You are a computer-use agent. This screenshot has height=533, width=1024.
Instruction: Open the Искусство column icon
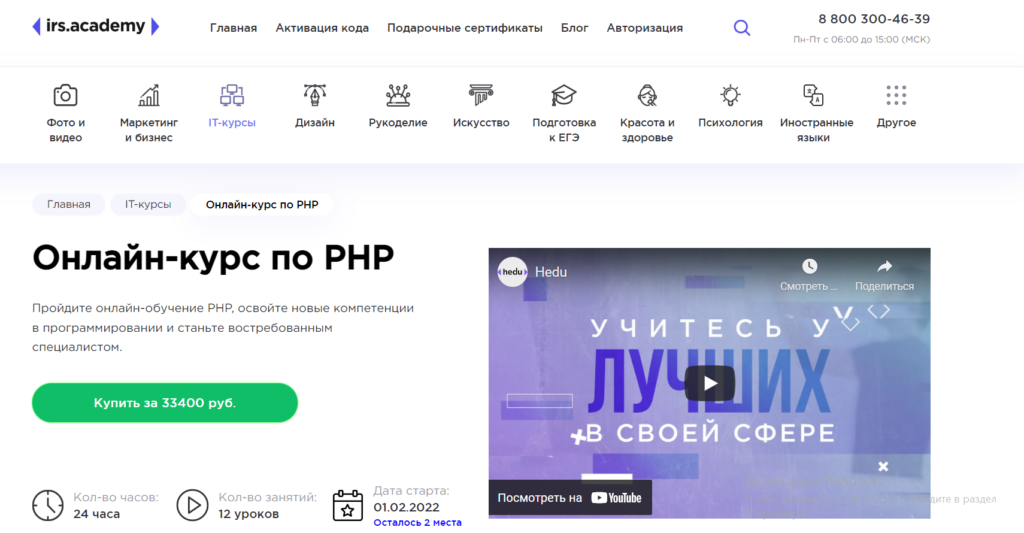coord(481,95)
